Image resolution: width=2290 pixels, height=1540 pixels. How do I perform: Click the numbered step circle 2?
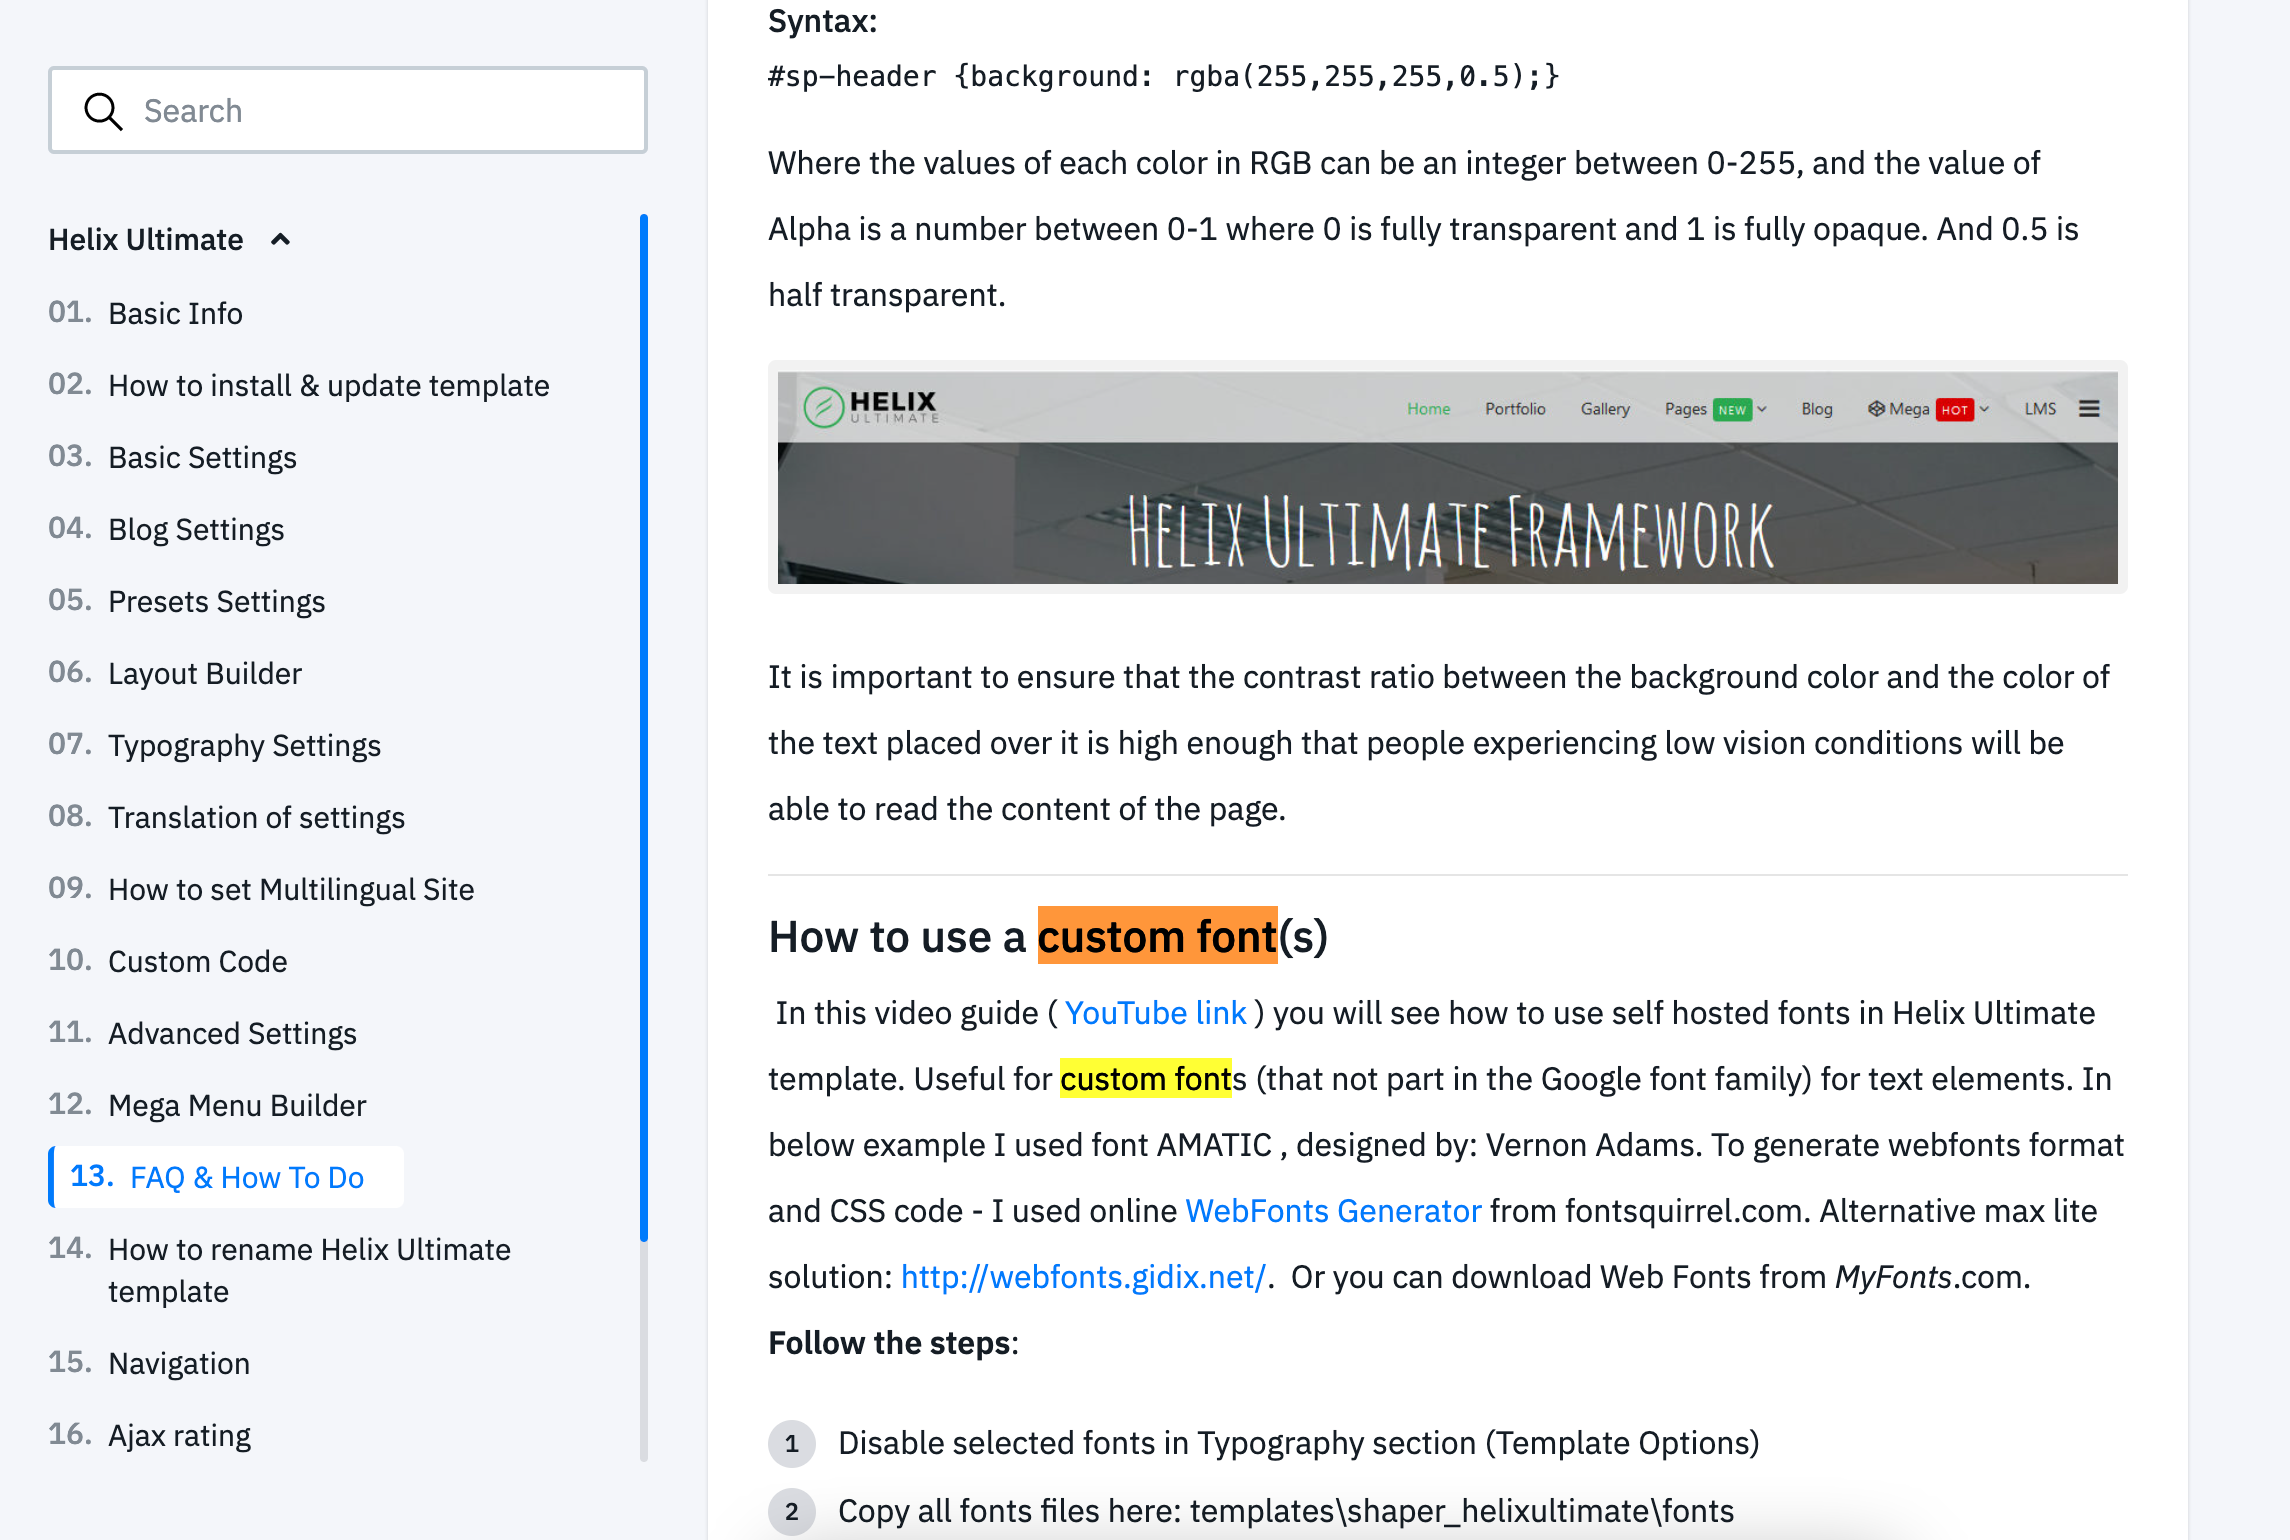click(791, 1512)
